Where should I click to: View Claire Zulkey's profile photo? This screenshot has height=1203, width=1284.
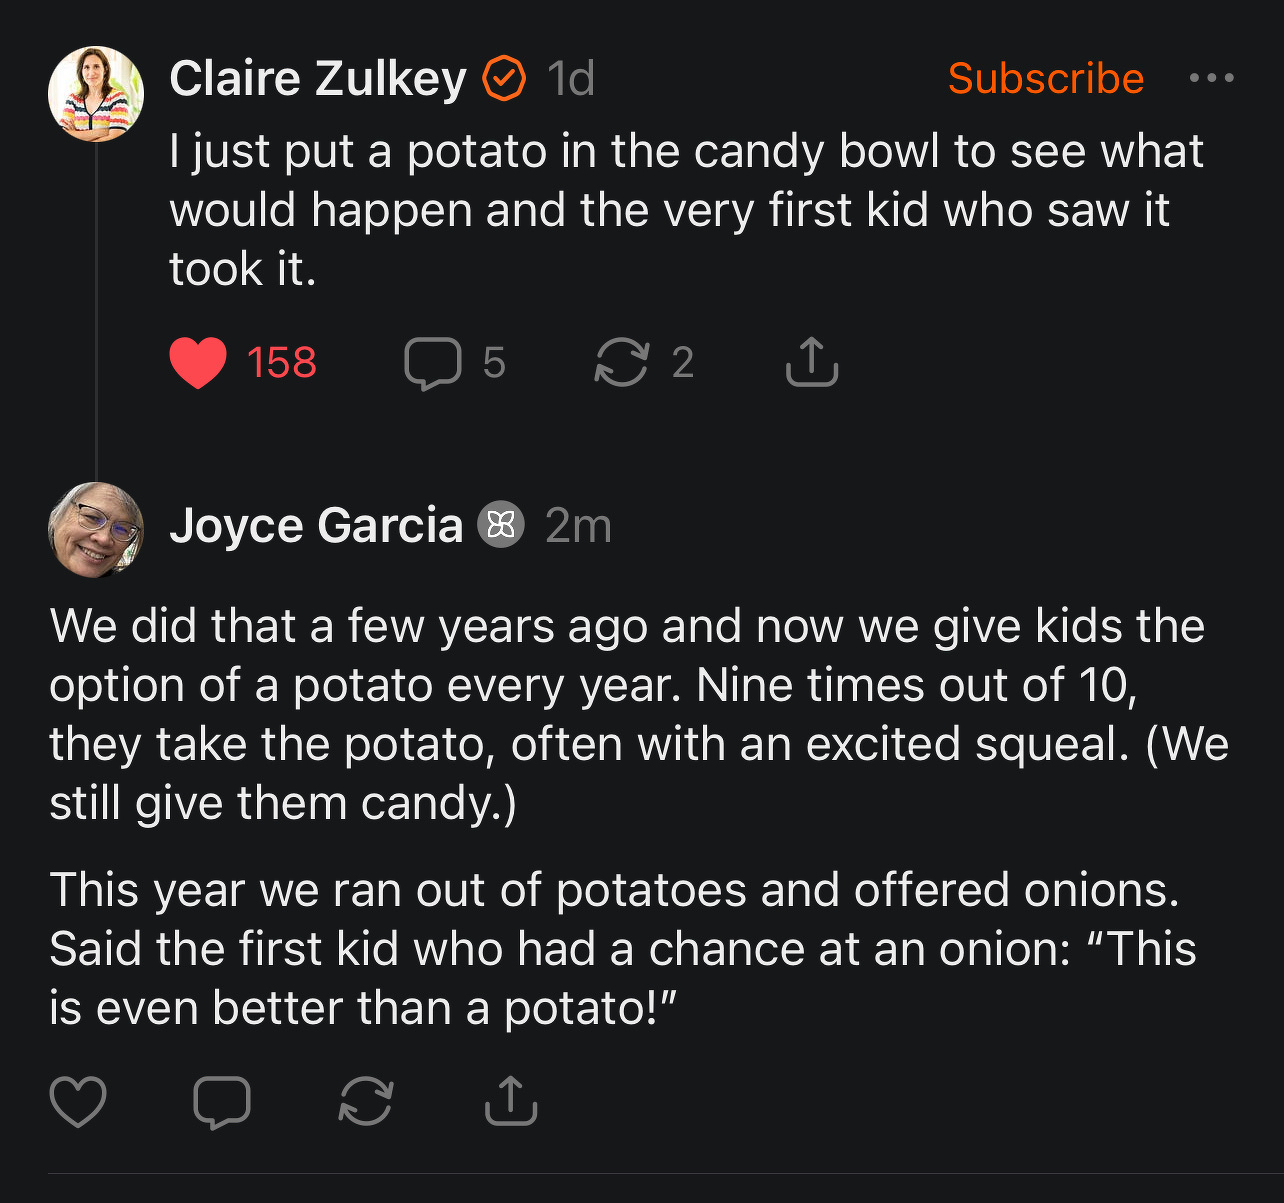pos(96,94)
